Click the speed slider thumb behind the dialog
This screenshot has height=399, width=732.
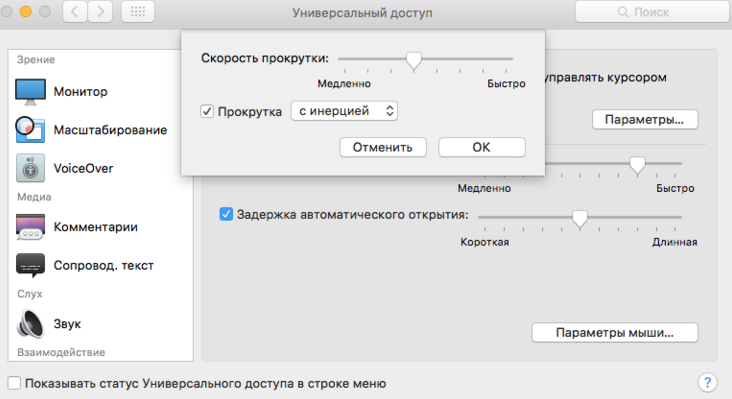[x=637, y=165]
